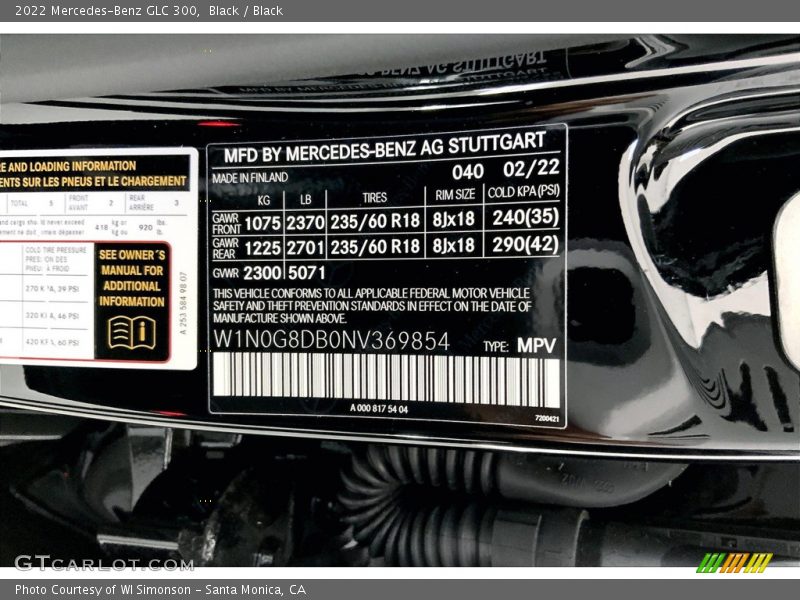
Task: Click the 'COLD TIRE PRESSURE' heading
Action: (x=56, y=250)
